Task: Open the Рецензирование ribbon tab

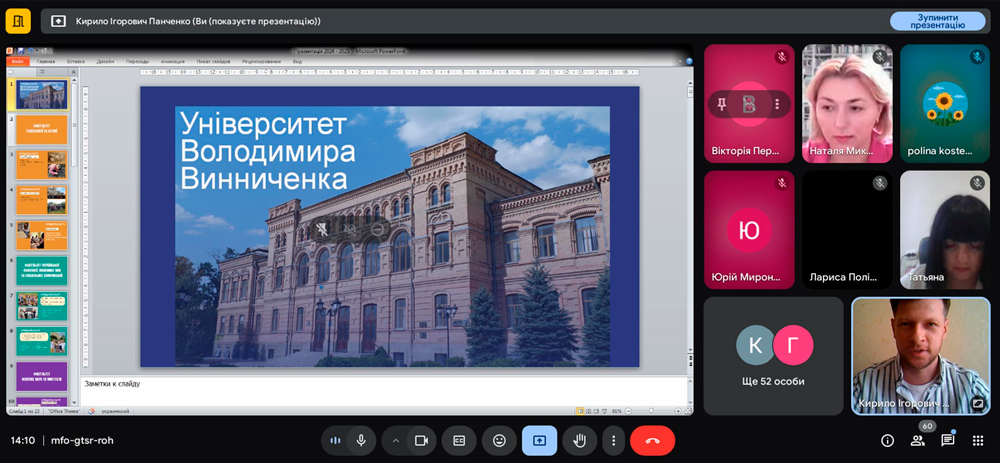Action: point(261,61)
